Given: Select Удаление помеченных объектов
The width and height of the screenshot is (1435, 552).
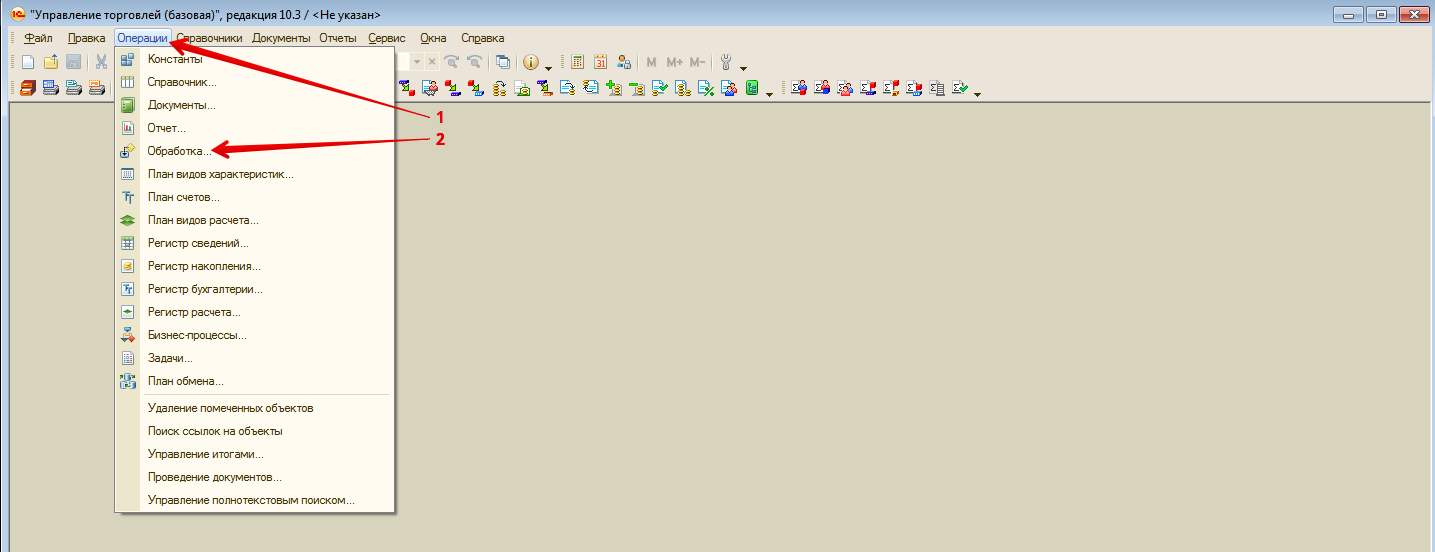Looking at the screenshot, I should (230, 408).
